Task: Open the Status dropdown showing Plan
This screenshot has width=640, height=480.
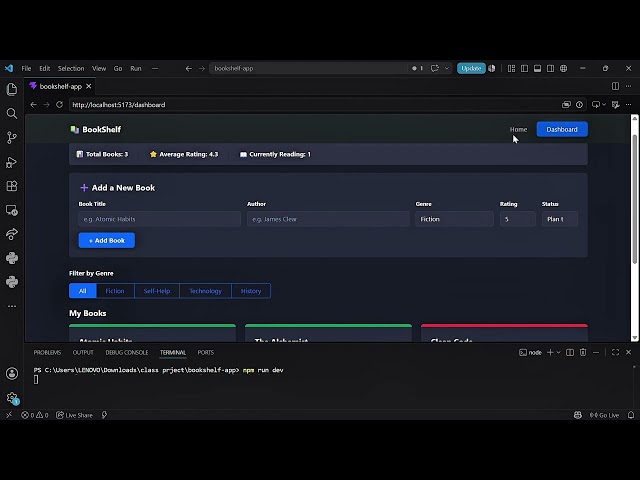Action: pyautogui.click(x=560, y=219)
